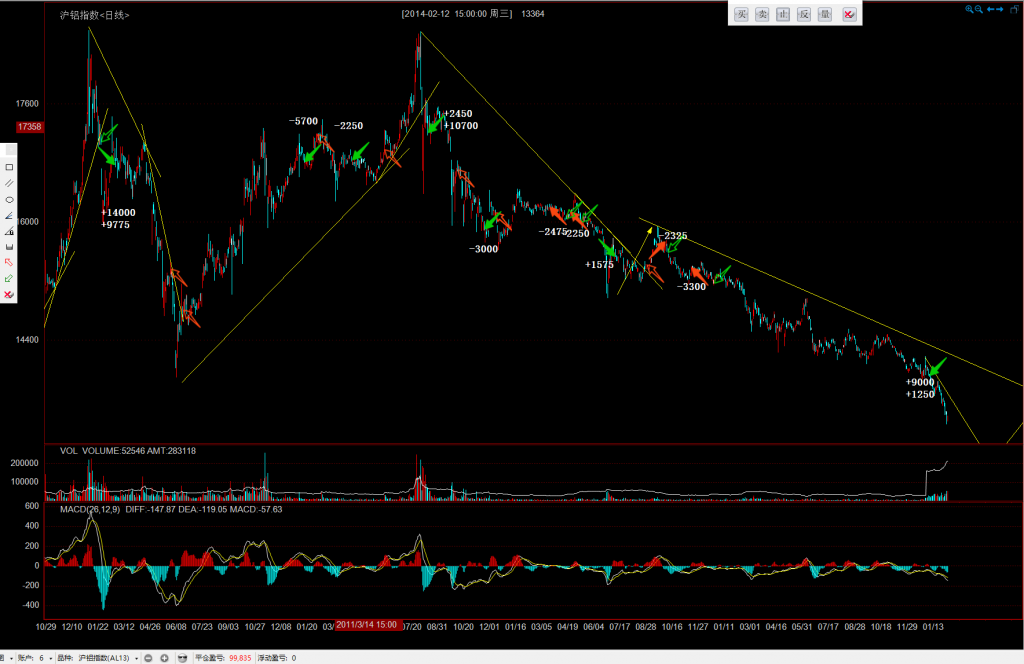The width and height of the screenshot is (1024, 664).
Task: Delete drawings with red X eraser in left toolbar
Action: [9, 294]
